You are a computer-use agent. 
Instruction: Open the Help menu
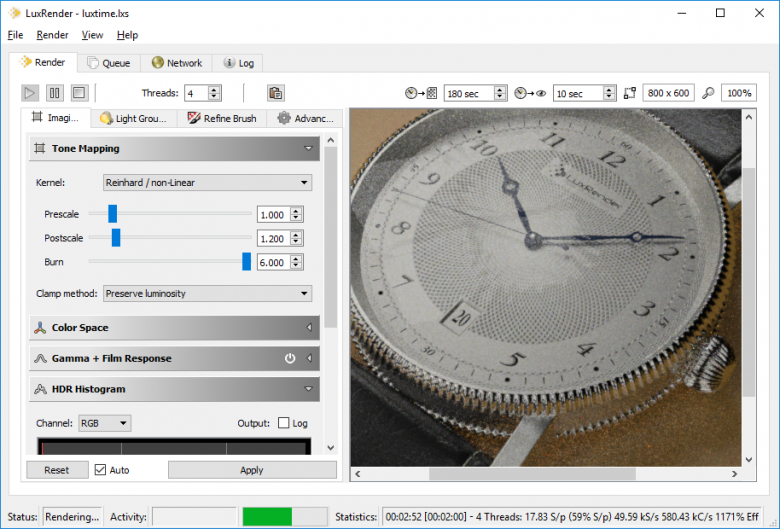(127, 35)
